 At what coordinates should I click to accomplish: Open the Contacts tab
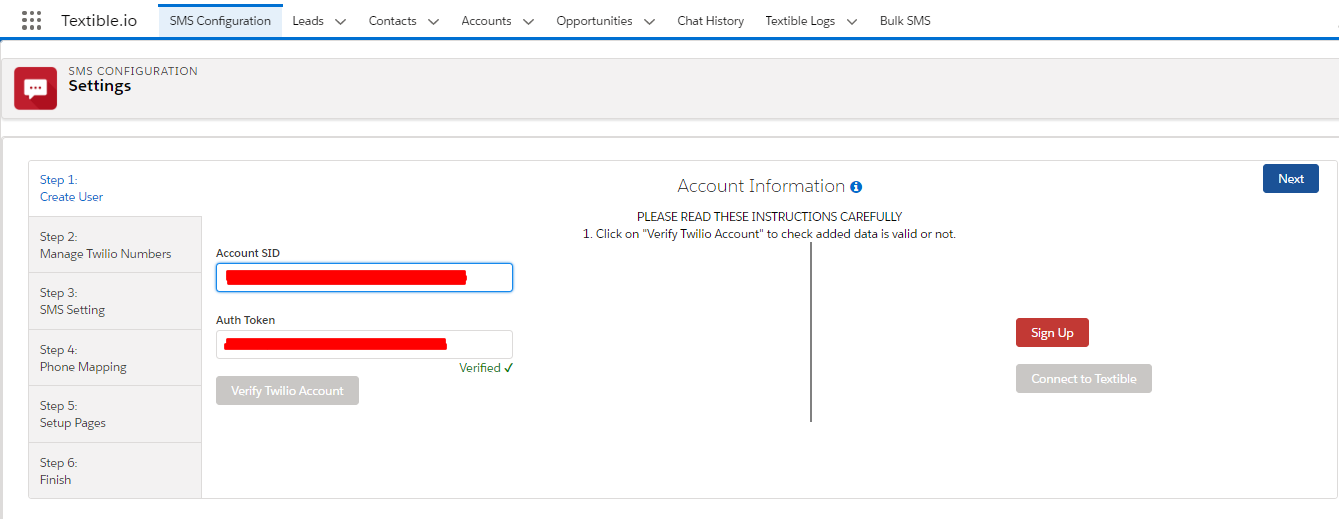[x=393, y=20]
